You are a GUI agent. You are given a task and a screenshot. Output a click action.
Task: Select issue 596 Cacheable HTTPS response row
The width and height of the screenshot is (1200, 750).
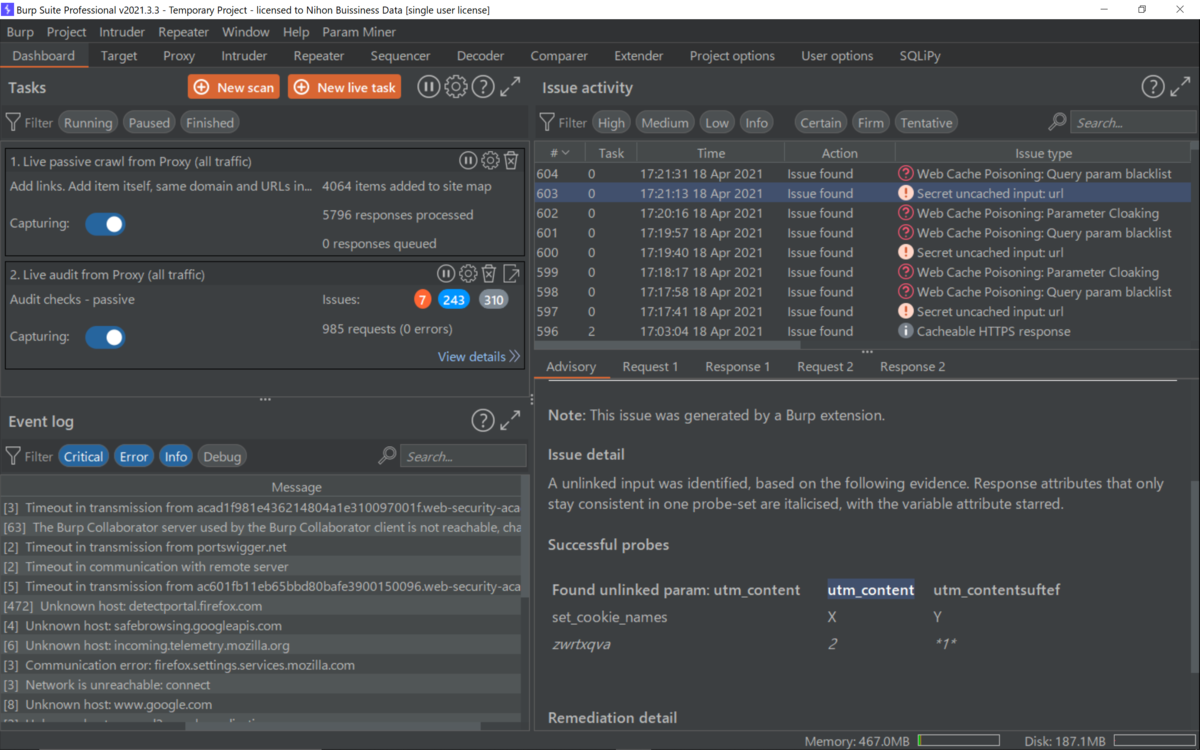click(x=862, y=331)
